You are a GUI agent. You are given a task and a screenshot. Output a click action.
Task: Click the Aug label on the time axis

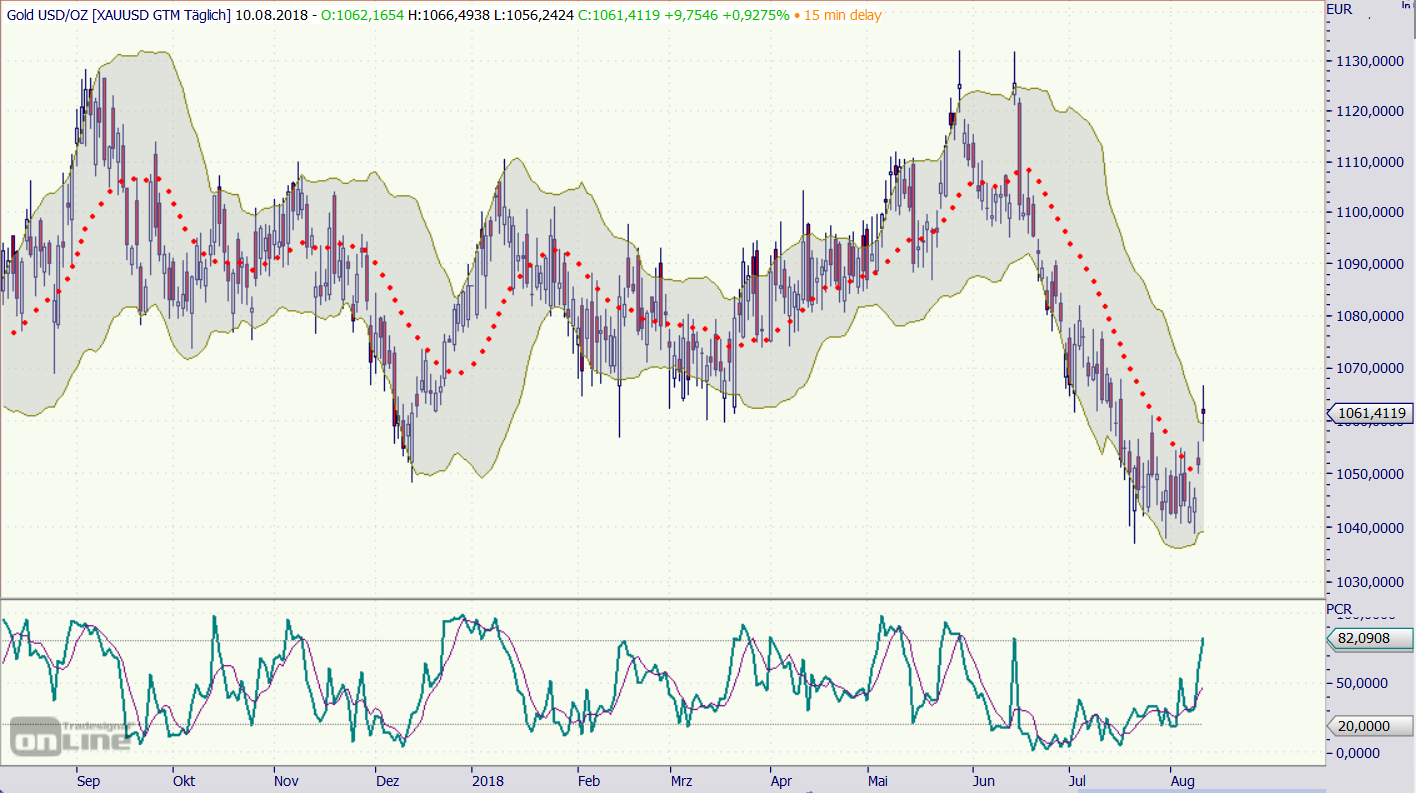click(1181, 781)
